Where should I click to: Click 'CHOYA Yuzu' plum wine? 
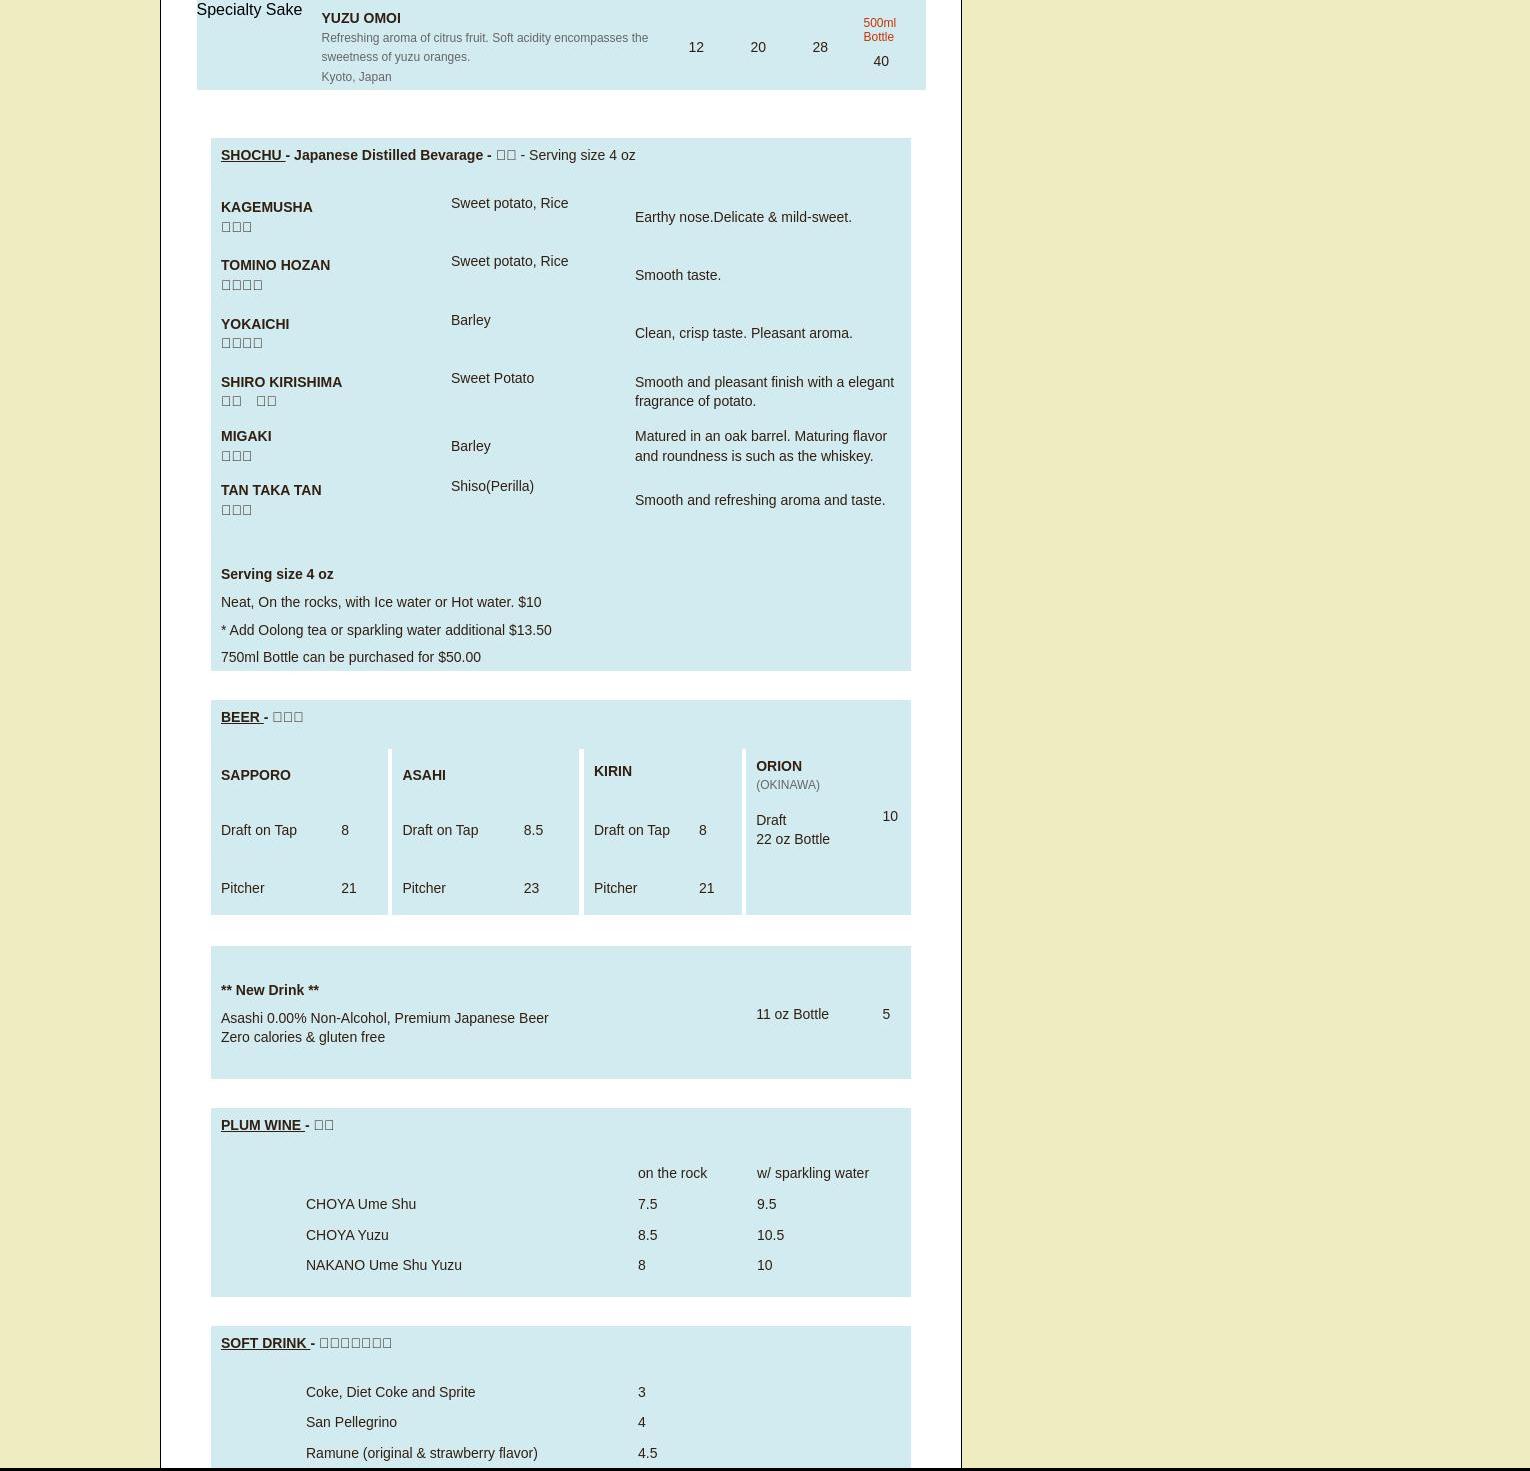pos(348,1235)
